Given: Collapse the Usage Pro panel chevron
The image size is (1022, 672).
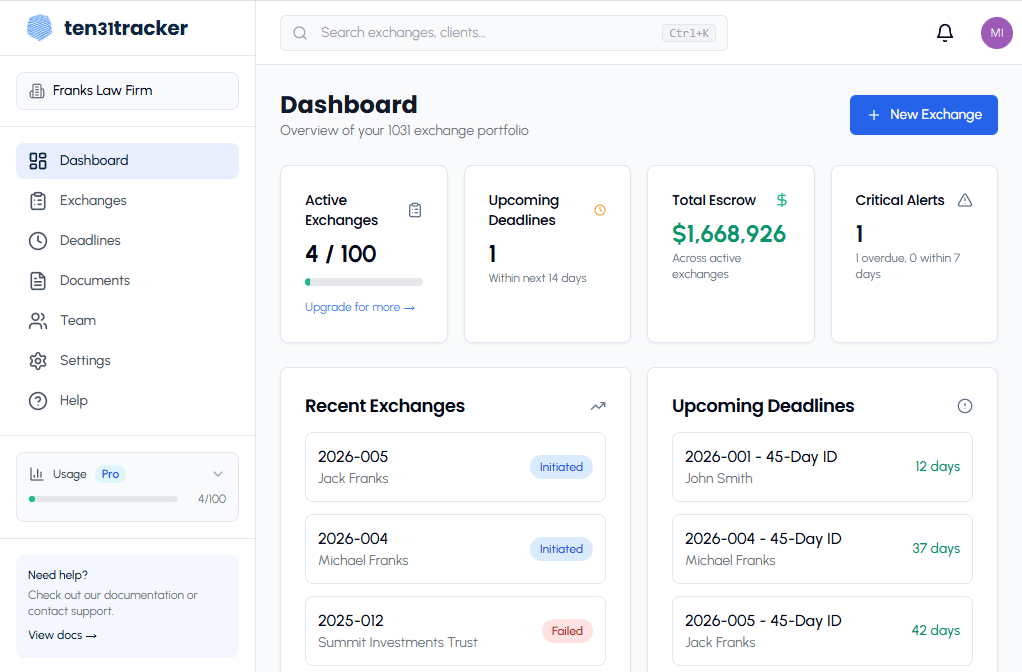Looking at the screenshot, I should pos(217,473).
